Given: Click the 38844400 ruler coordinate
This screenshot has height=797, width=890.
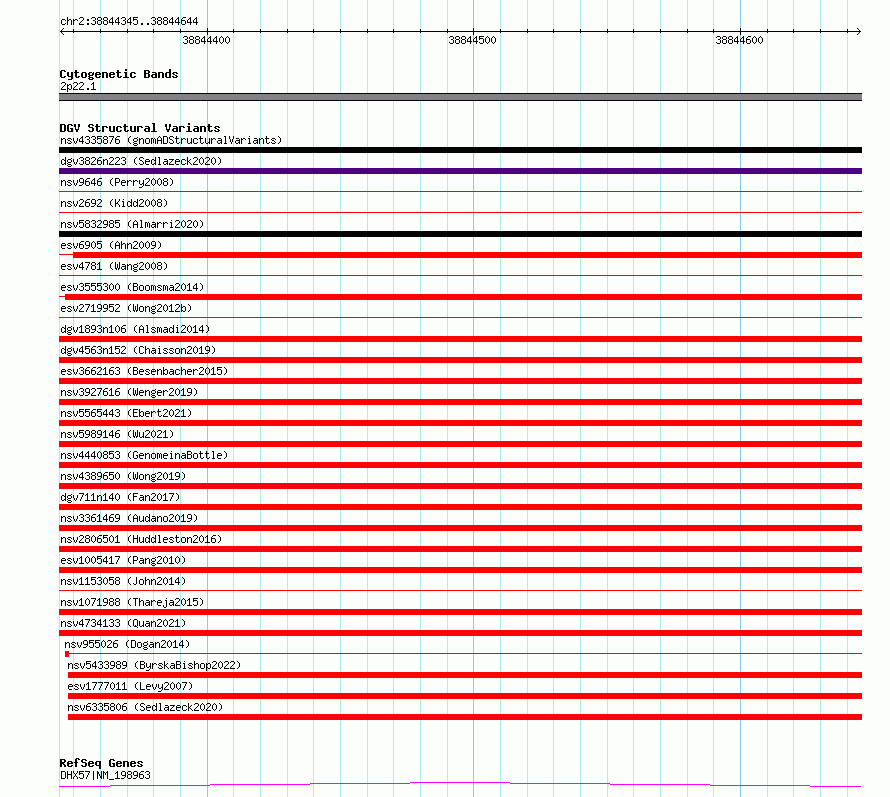Looking at the screenshot, I should (x=206, y=40).
